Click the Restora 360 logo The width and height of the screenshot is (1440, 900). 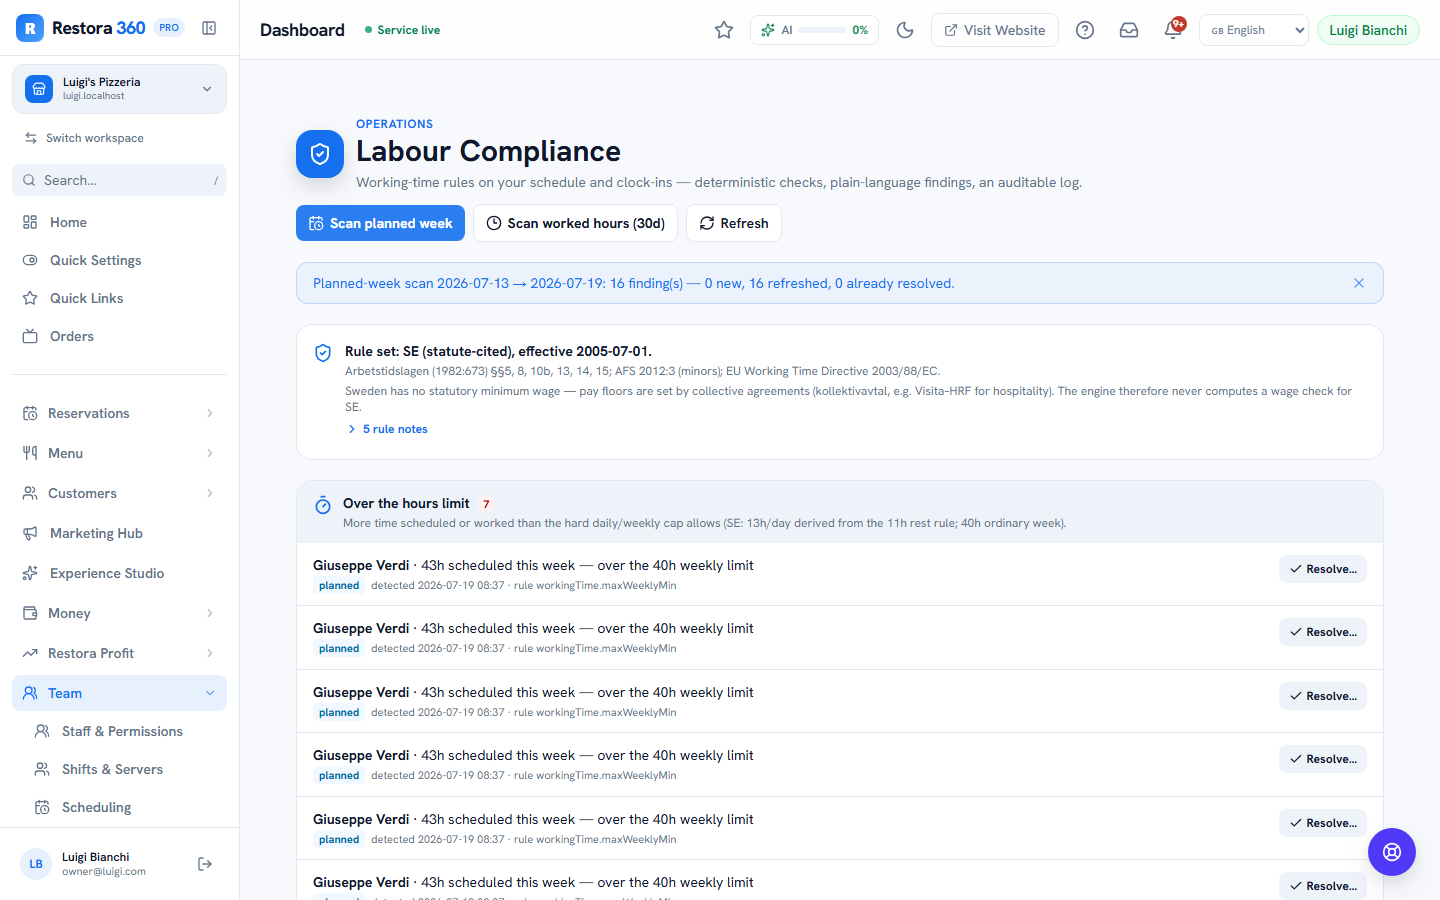(x=81, y=28)
